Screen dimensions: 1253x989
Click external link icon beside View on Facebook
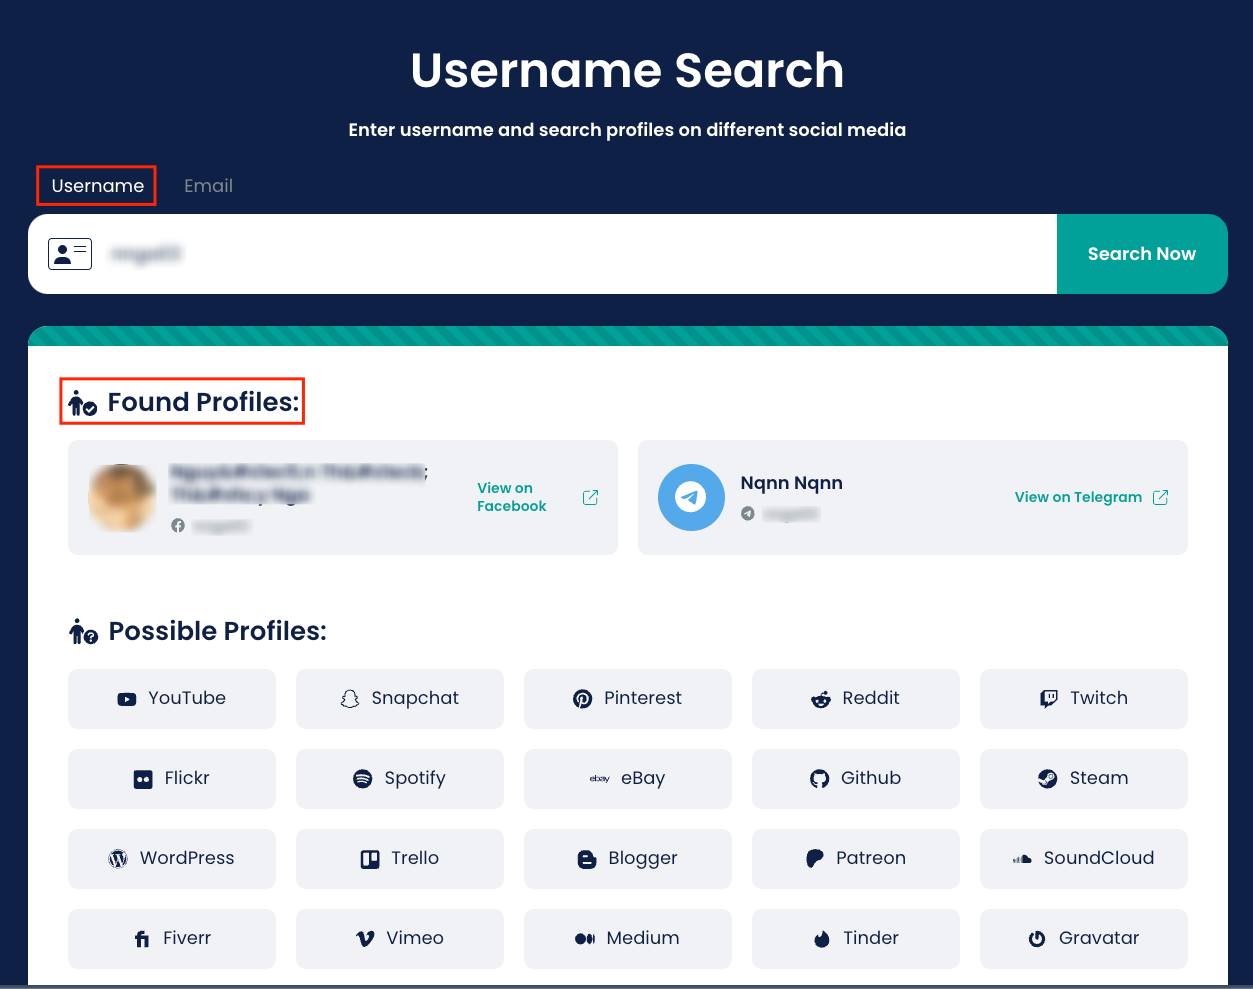(x=590, y=497)
